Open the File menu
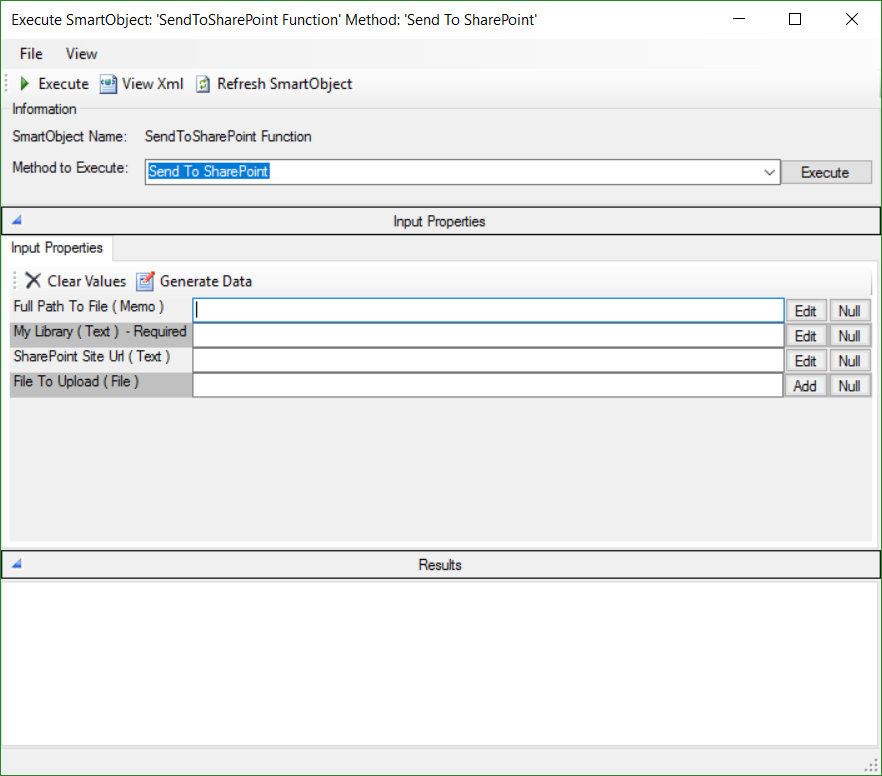This screenshot has height=776, width=882. tap(30, 54)
